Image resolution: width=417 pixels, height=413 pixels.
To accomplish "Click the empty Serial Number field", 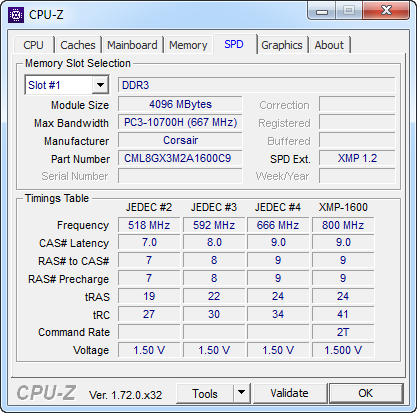I will tap(180, 176).
